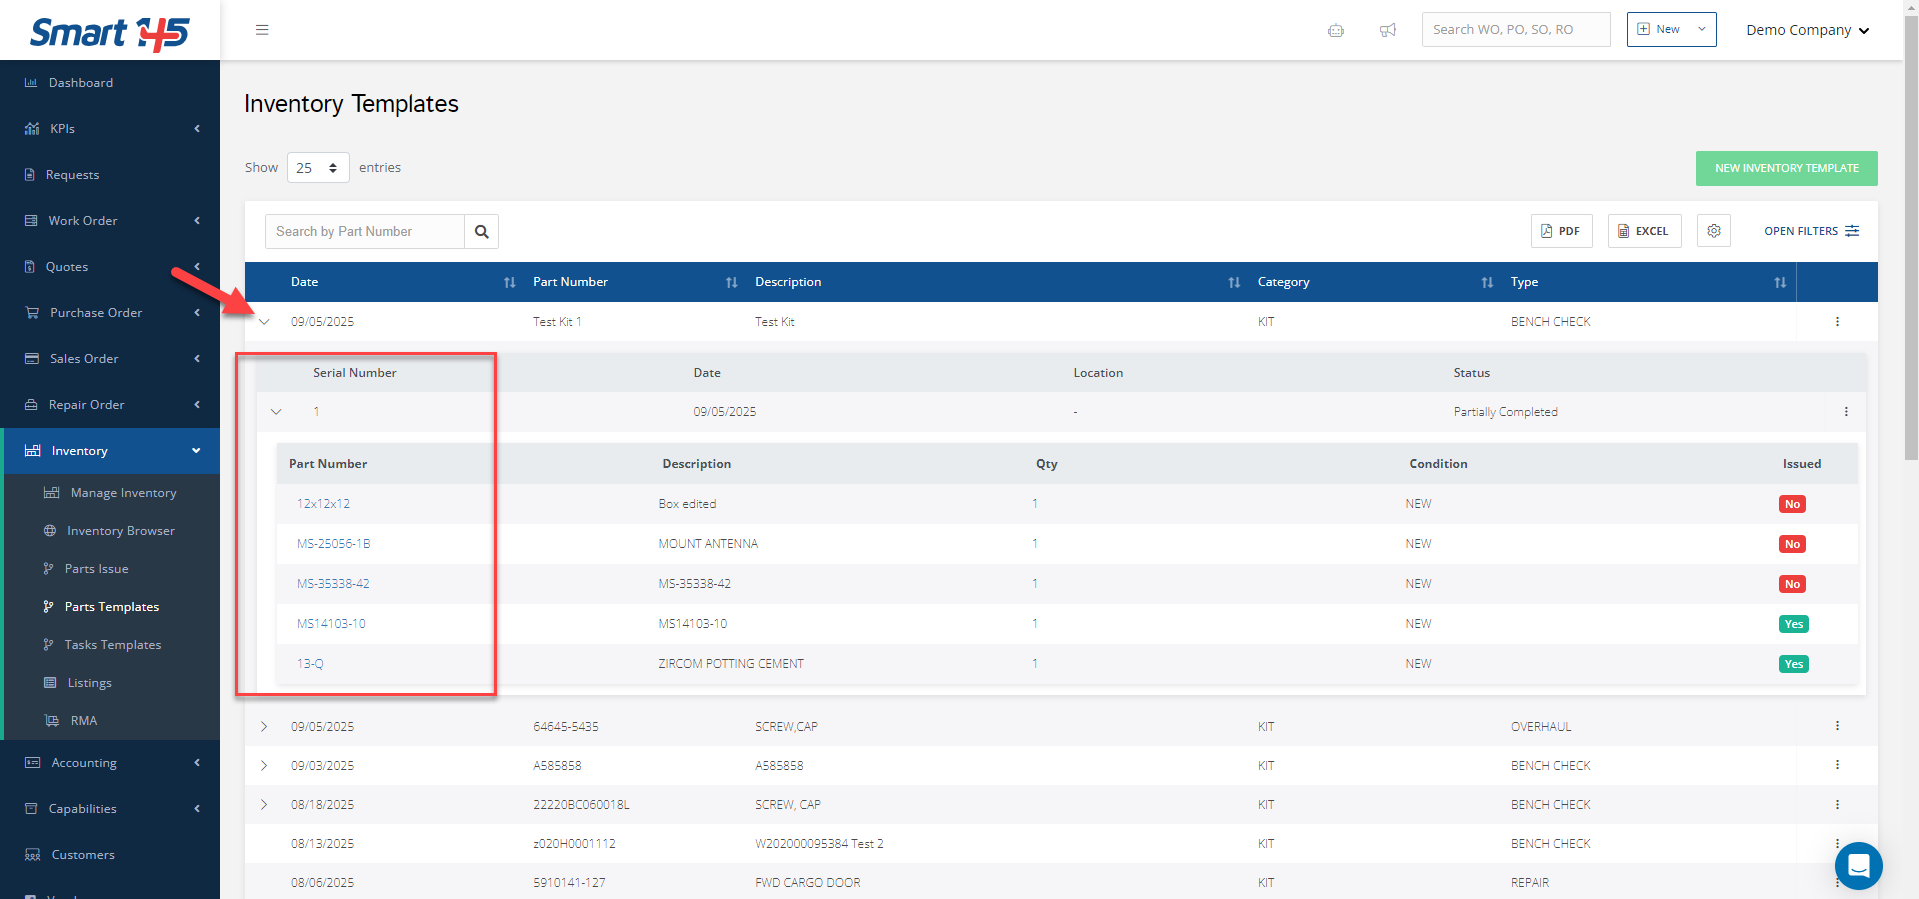Open the hamburger menu toggle
The width and height of the screenshot is (1919, 899).
tap(262, 30)
